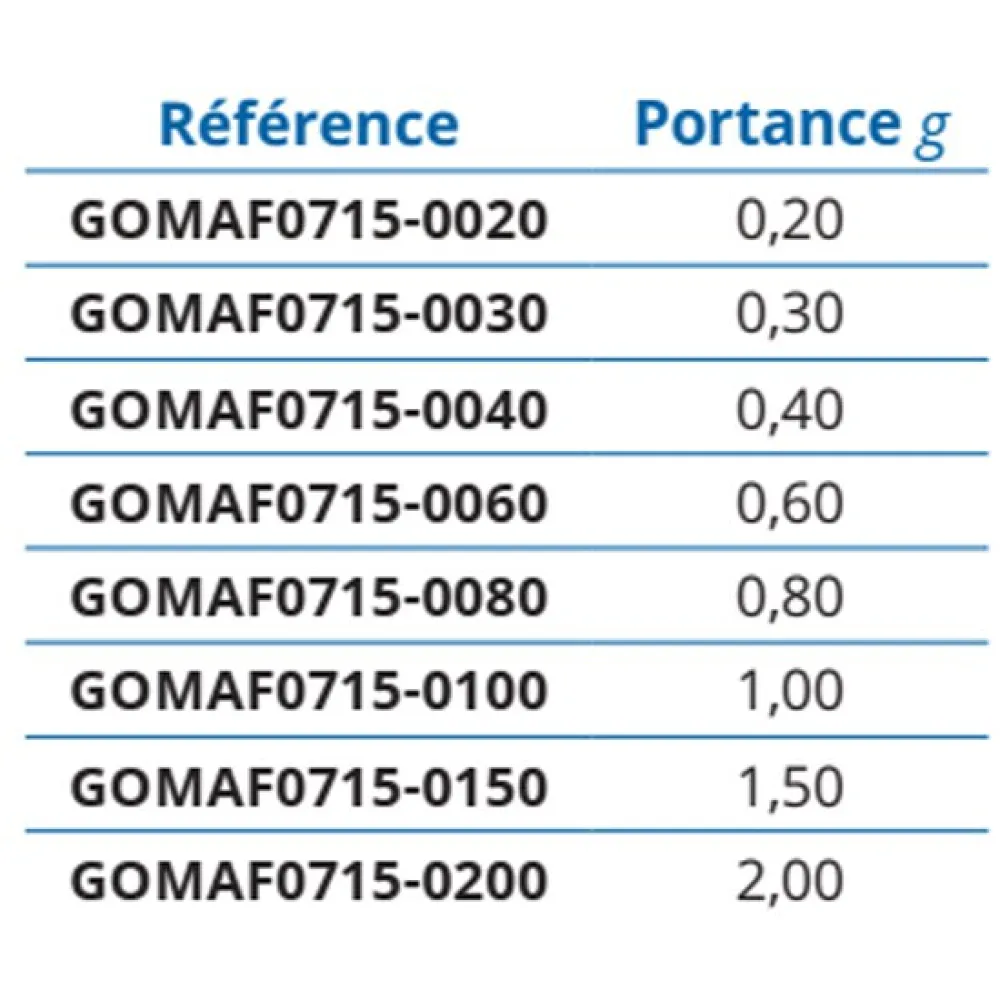Click the 0,60 portance value
The image size is (1000, 1000).
coord(790,504)
